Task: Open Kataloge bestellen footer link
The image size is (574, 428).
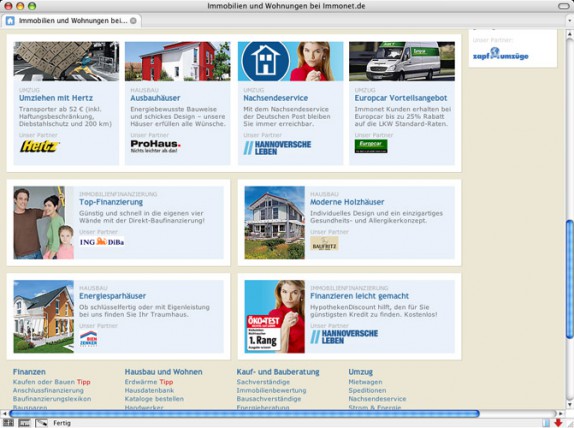Action: tap(154, 399)
